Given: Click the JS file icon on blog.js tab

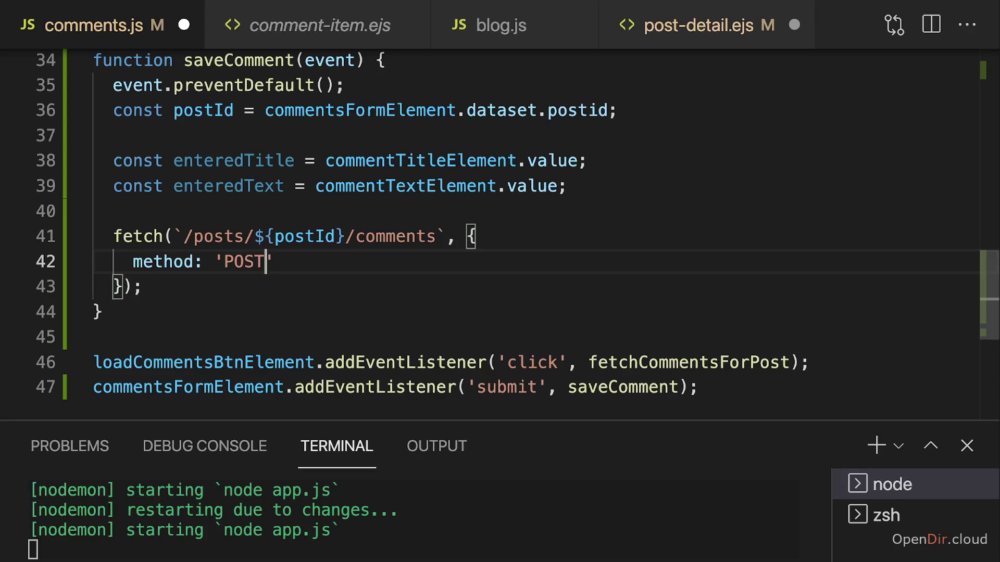Looking at the screenshot, I should pos(459,24).
